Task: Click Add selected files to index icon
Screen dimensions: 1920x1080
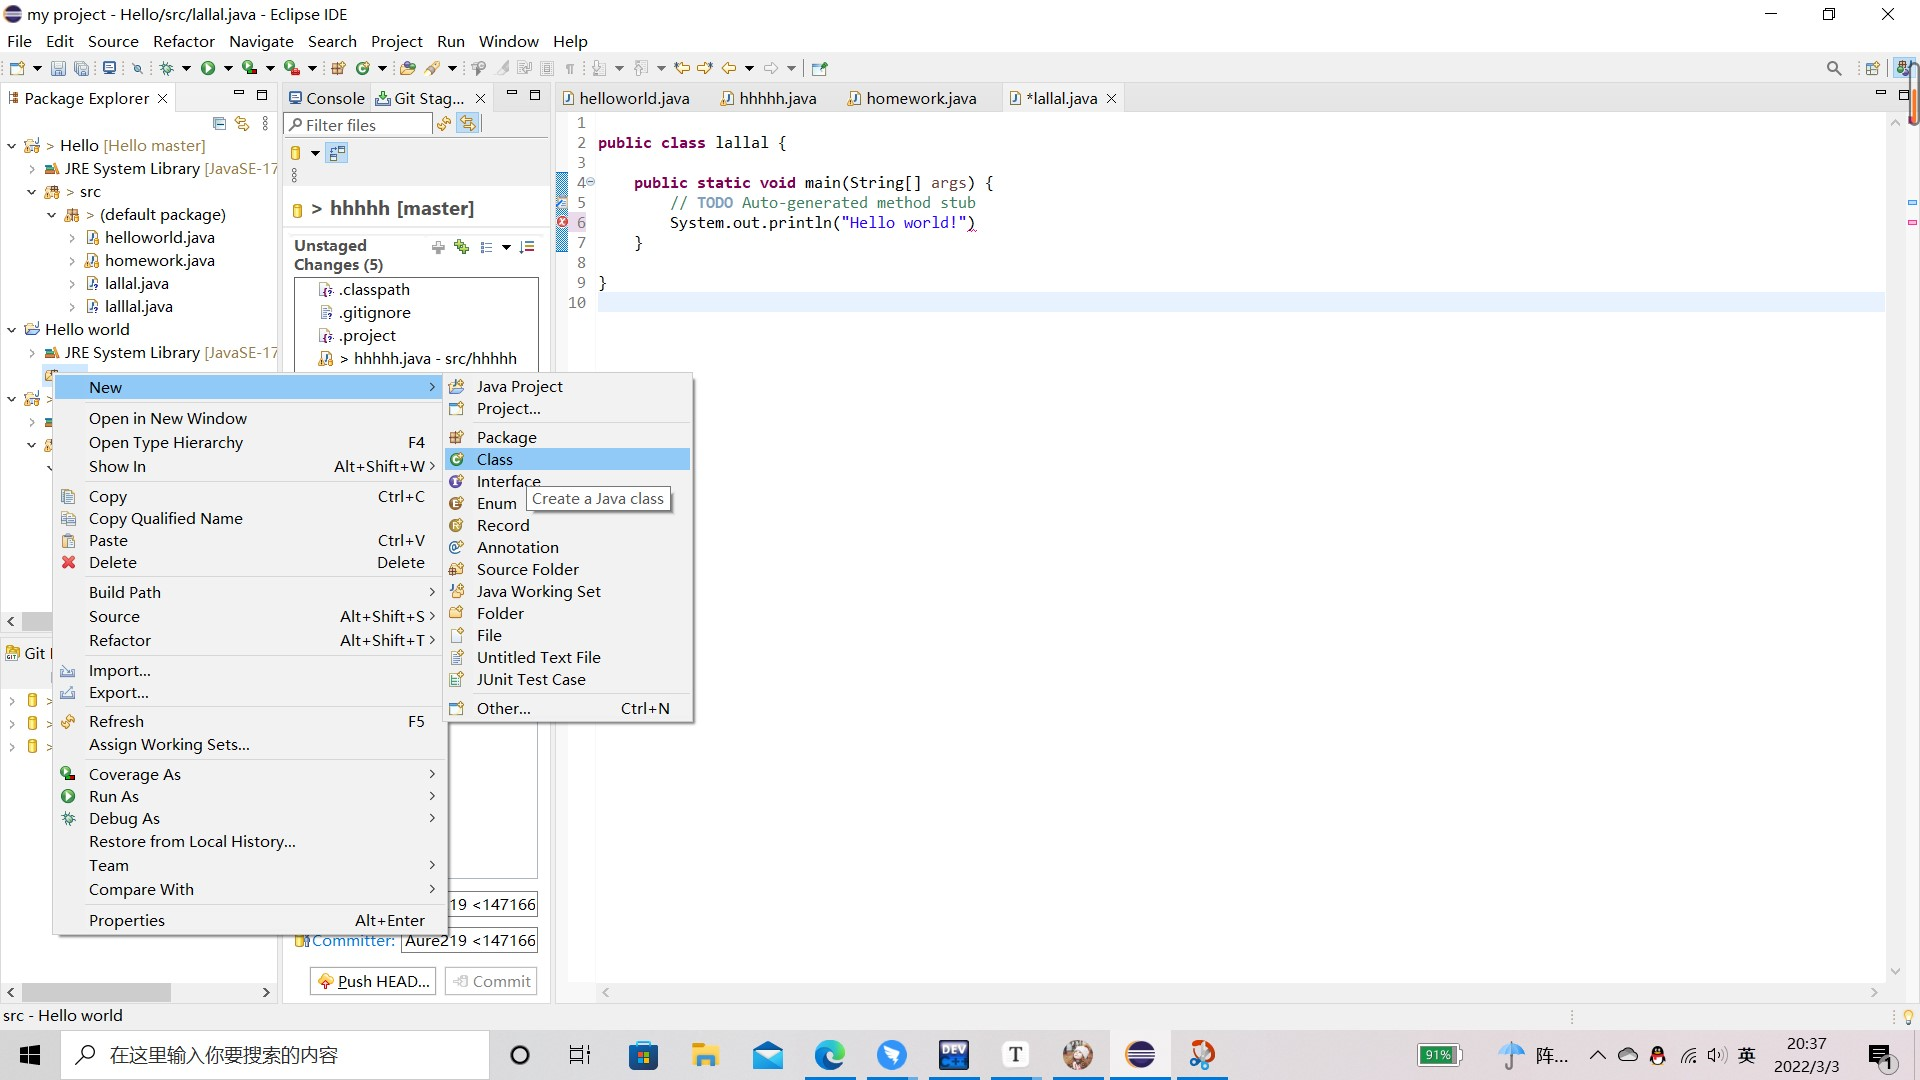Action: (x=438, y=247)
